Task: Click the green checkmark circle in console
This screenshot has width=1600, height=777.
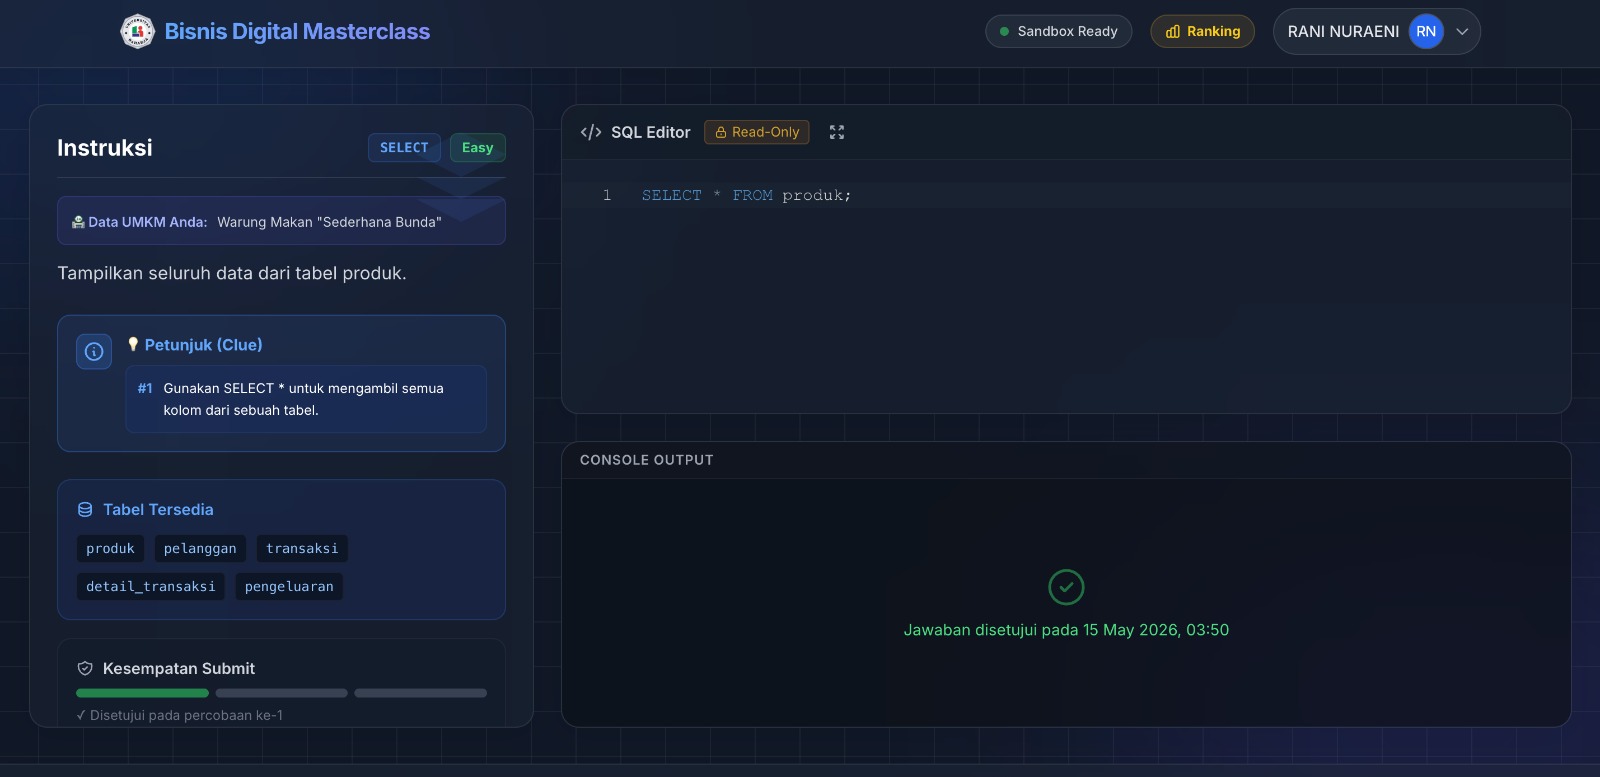Action: tap(1066, 587)
